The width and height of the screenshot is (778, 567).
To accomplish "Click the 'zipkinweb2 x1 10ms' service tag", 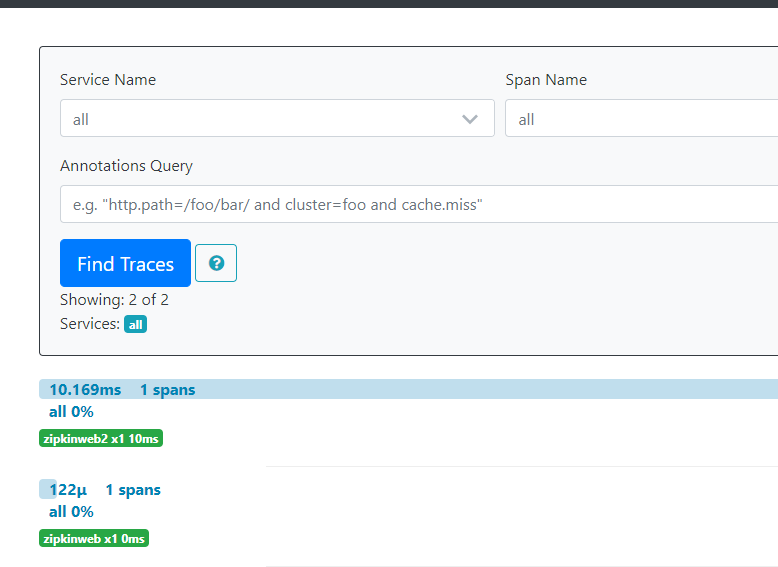I will pyautogui.click(x=101, y=439).
